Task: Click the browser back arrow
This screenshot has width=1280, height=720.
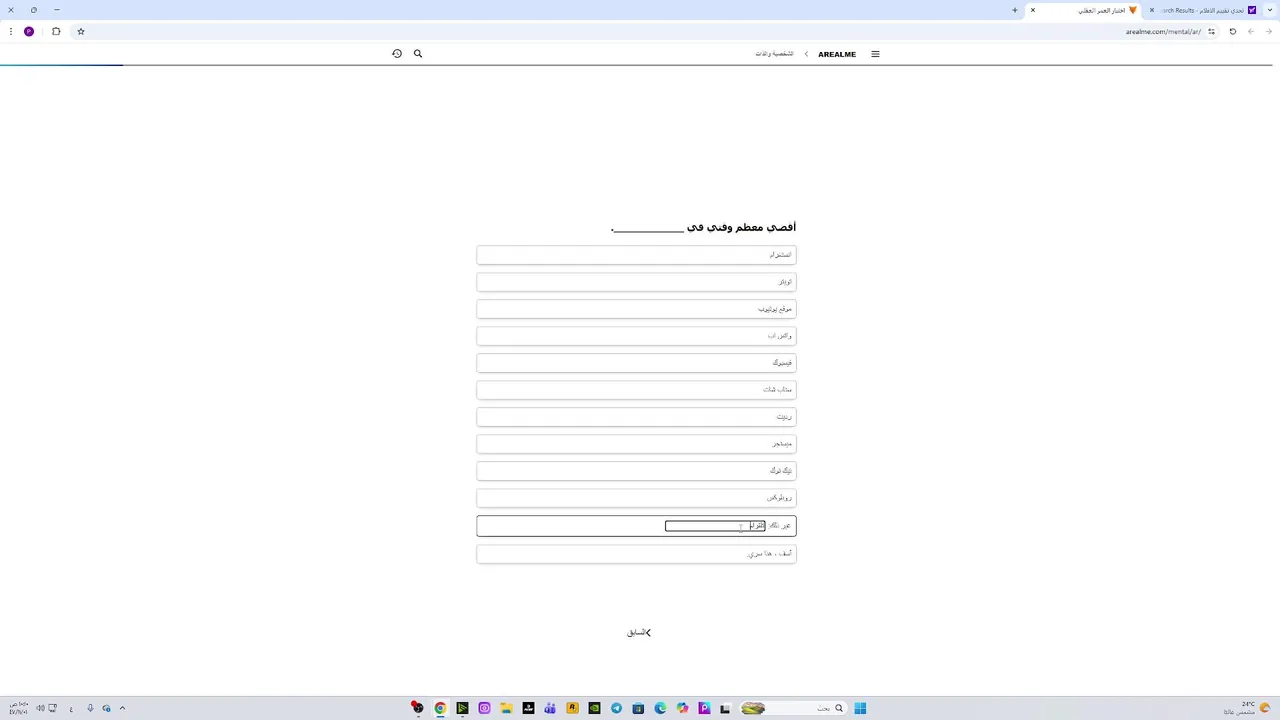Action: pyautogui.click(x=1268, y=31)
